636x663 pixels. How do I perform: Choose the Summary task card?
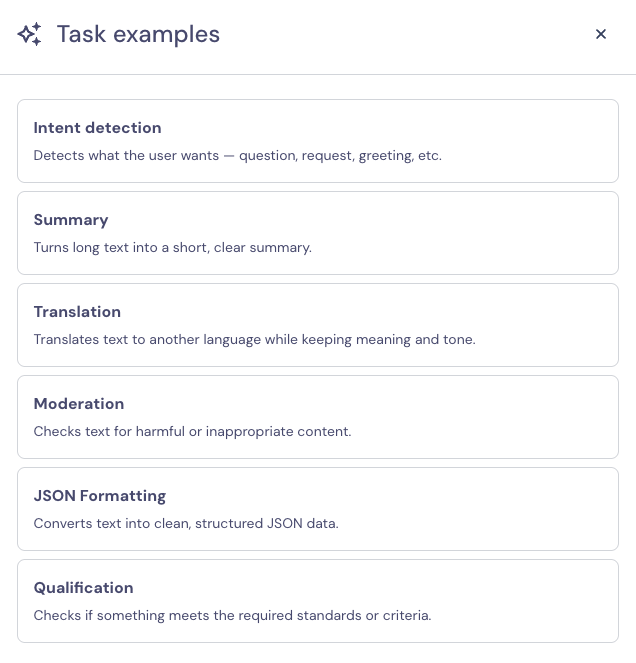click(x=318, y=233)
